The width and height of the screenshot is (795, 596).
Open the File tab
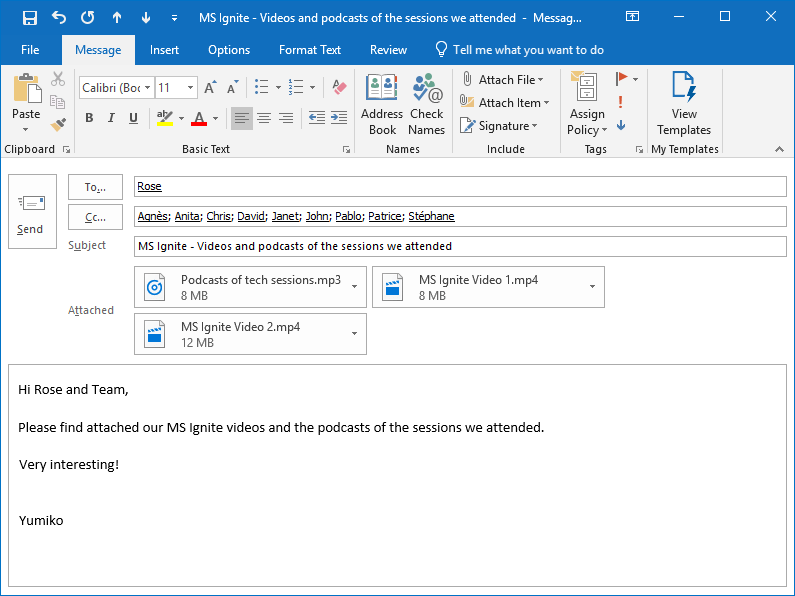pos(30,50)
